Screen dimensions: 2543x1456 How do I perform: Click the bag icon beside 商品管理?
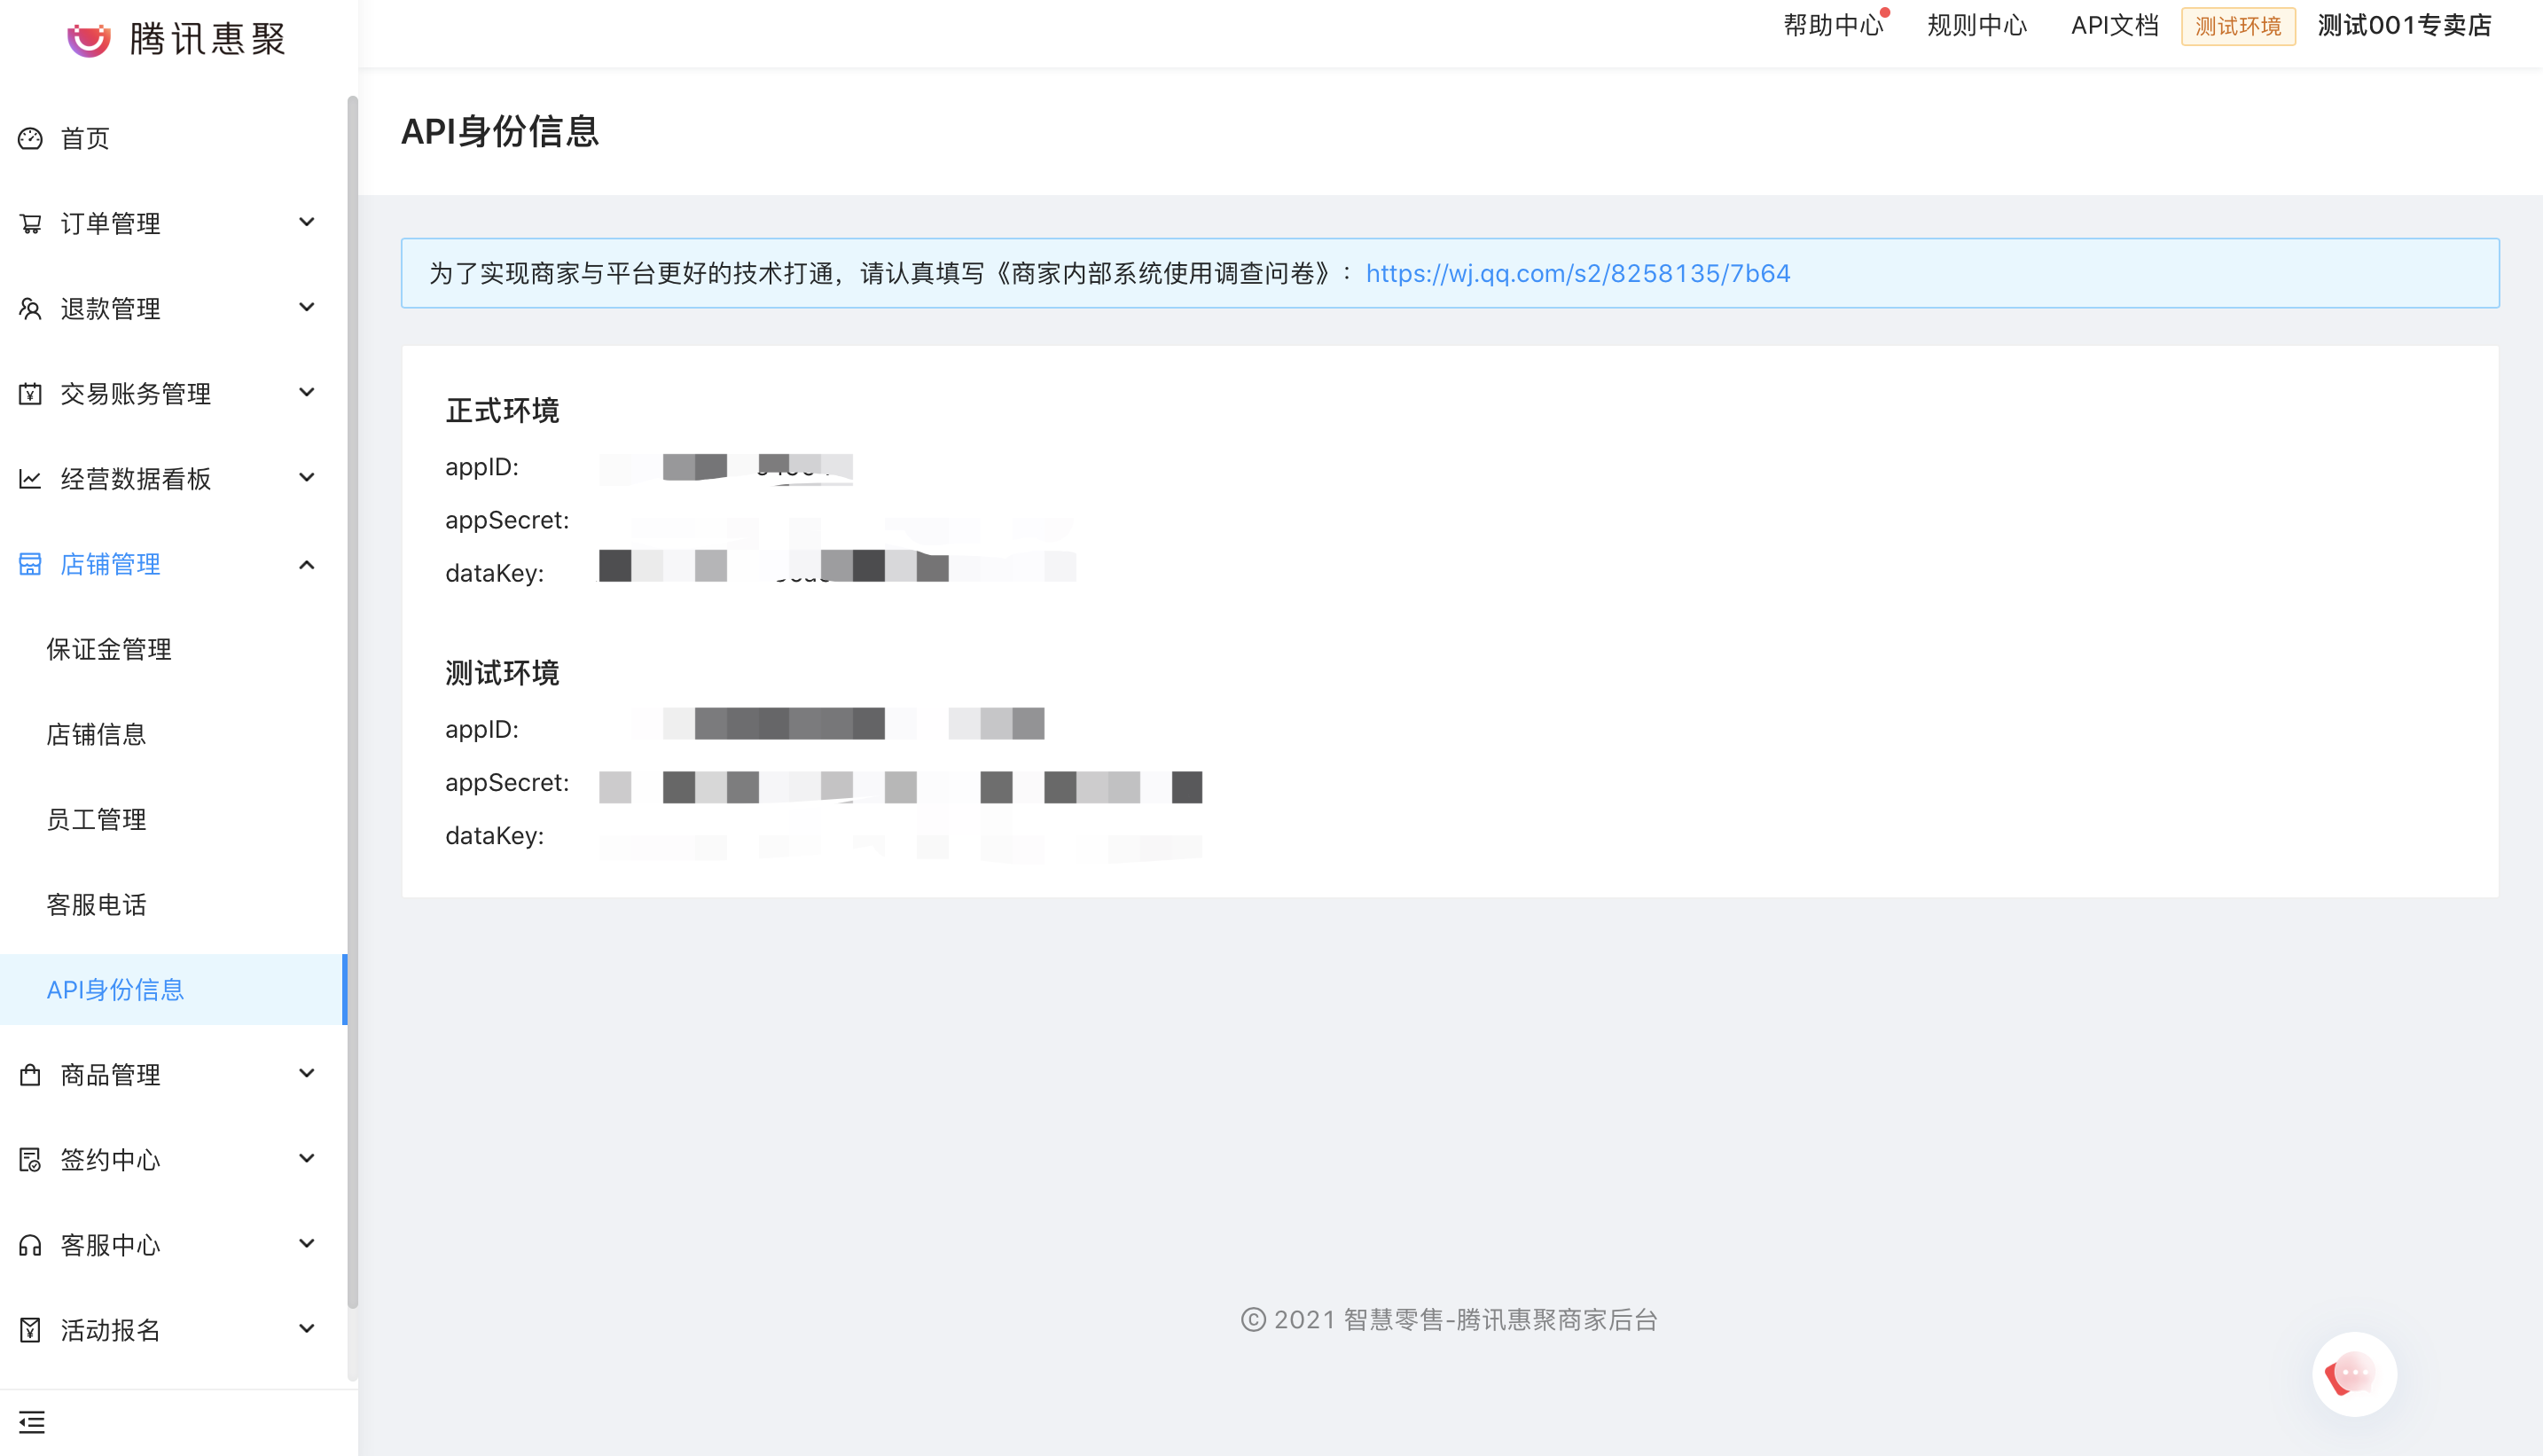point(30,1074)
